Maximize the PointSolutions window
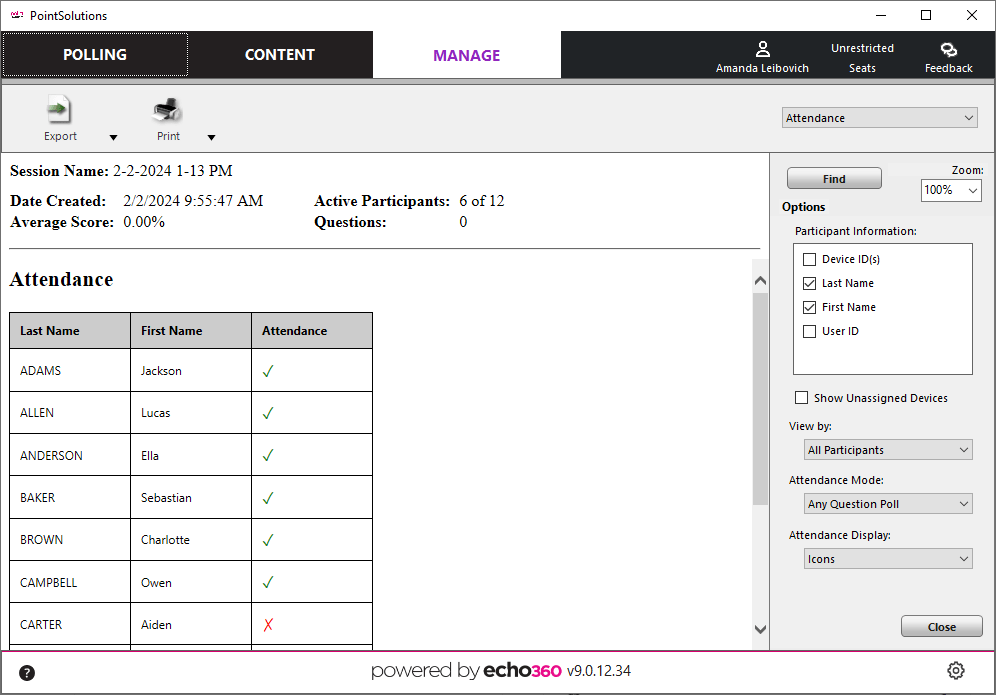The width and height of the screenshot is (996, 695). click(926, 15)
